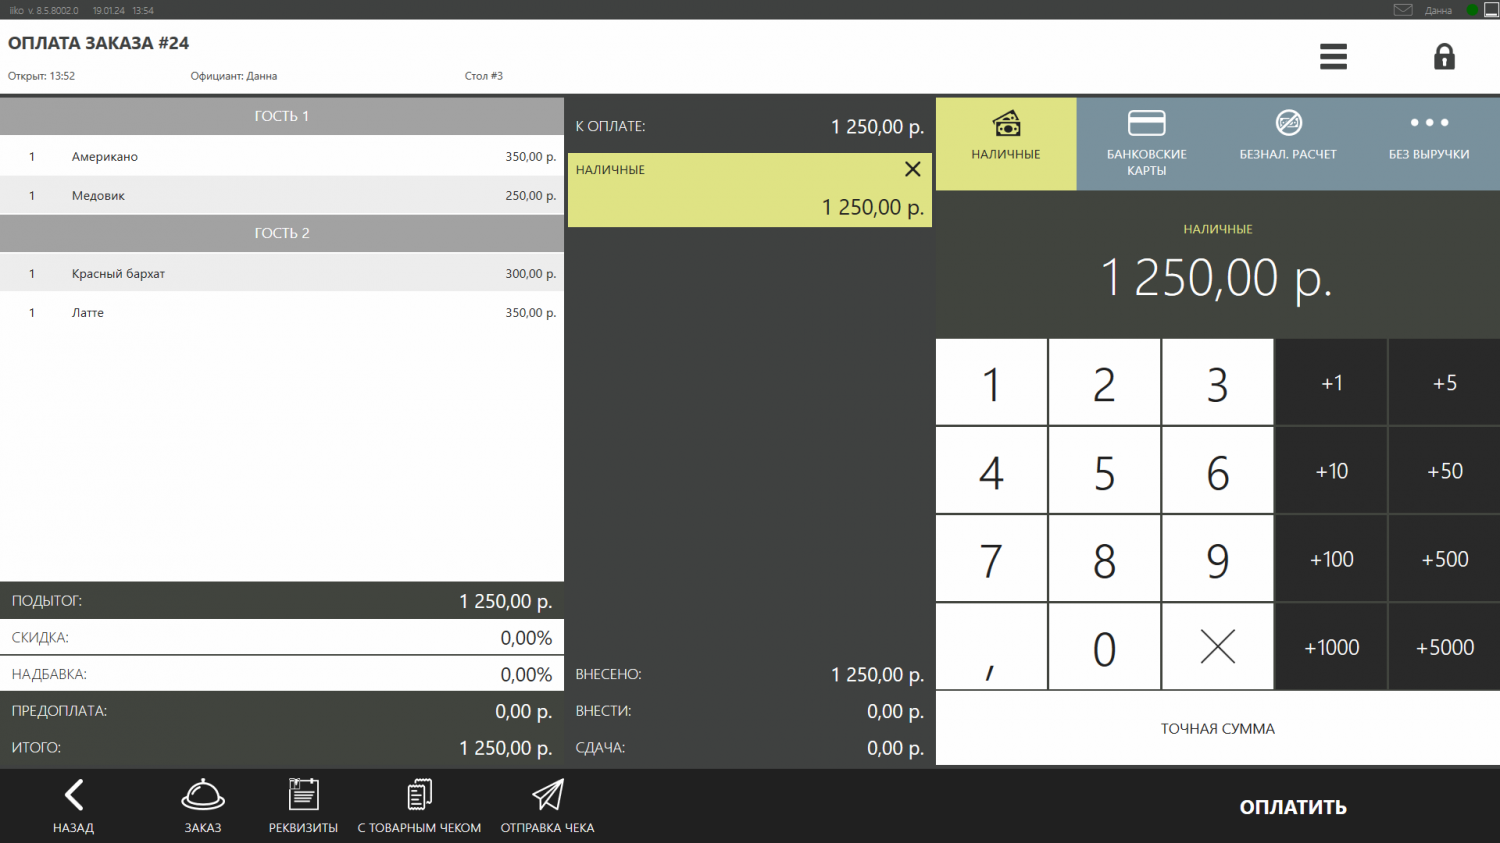Image resolution: width=1500 pixels, height=843 pixels.
Task: Open Реквизиты details
Action: point(303,806)
